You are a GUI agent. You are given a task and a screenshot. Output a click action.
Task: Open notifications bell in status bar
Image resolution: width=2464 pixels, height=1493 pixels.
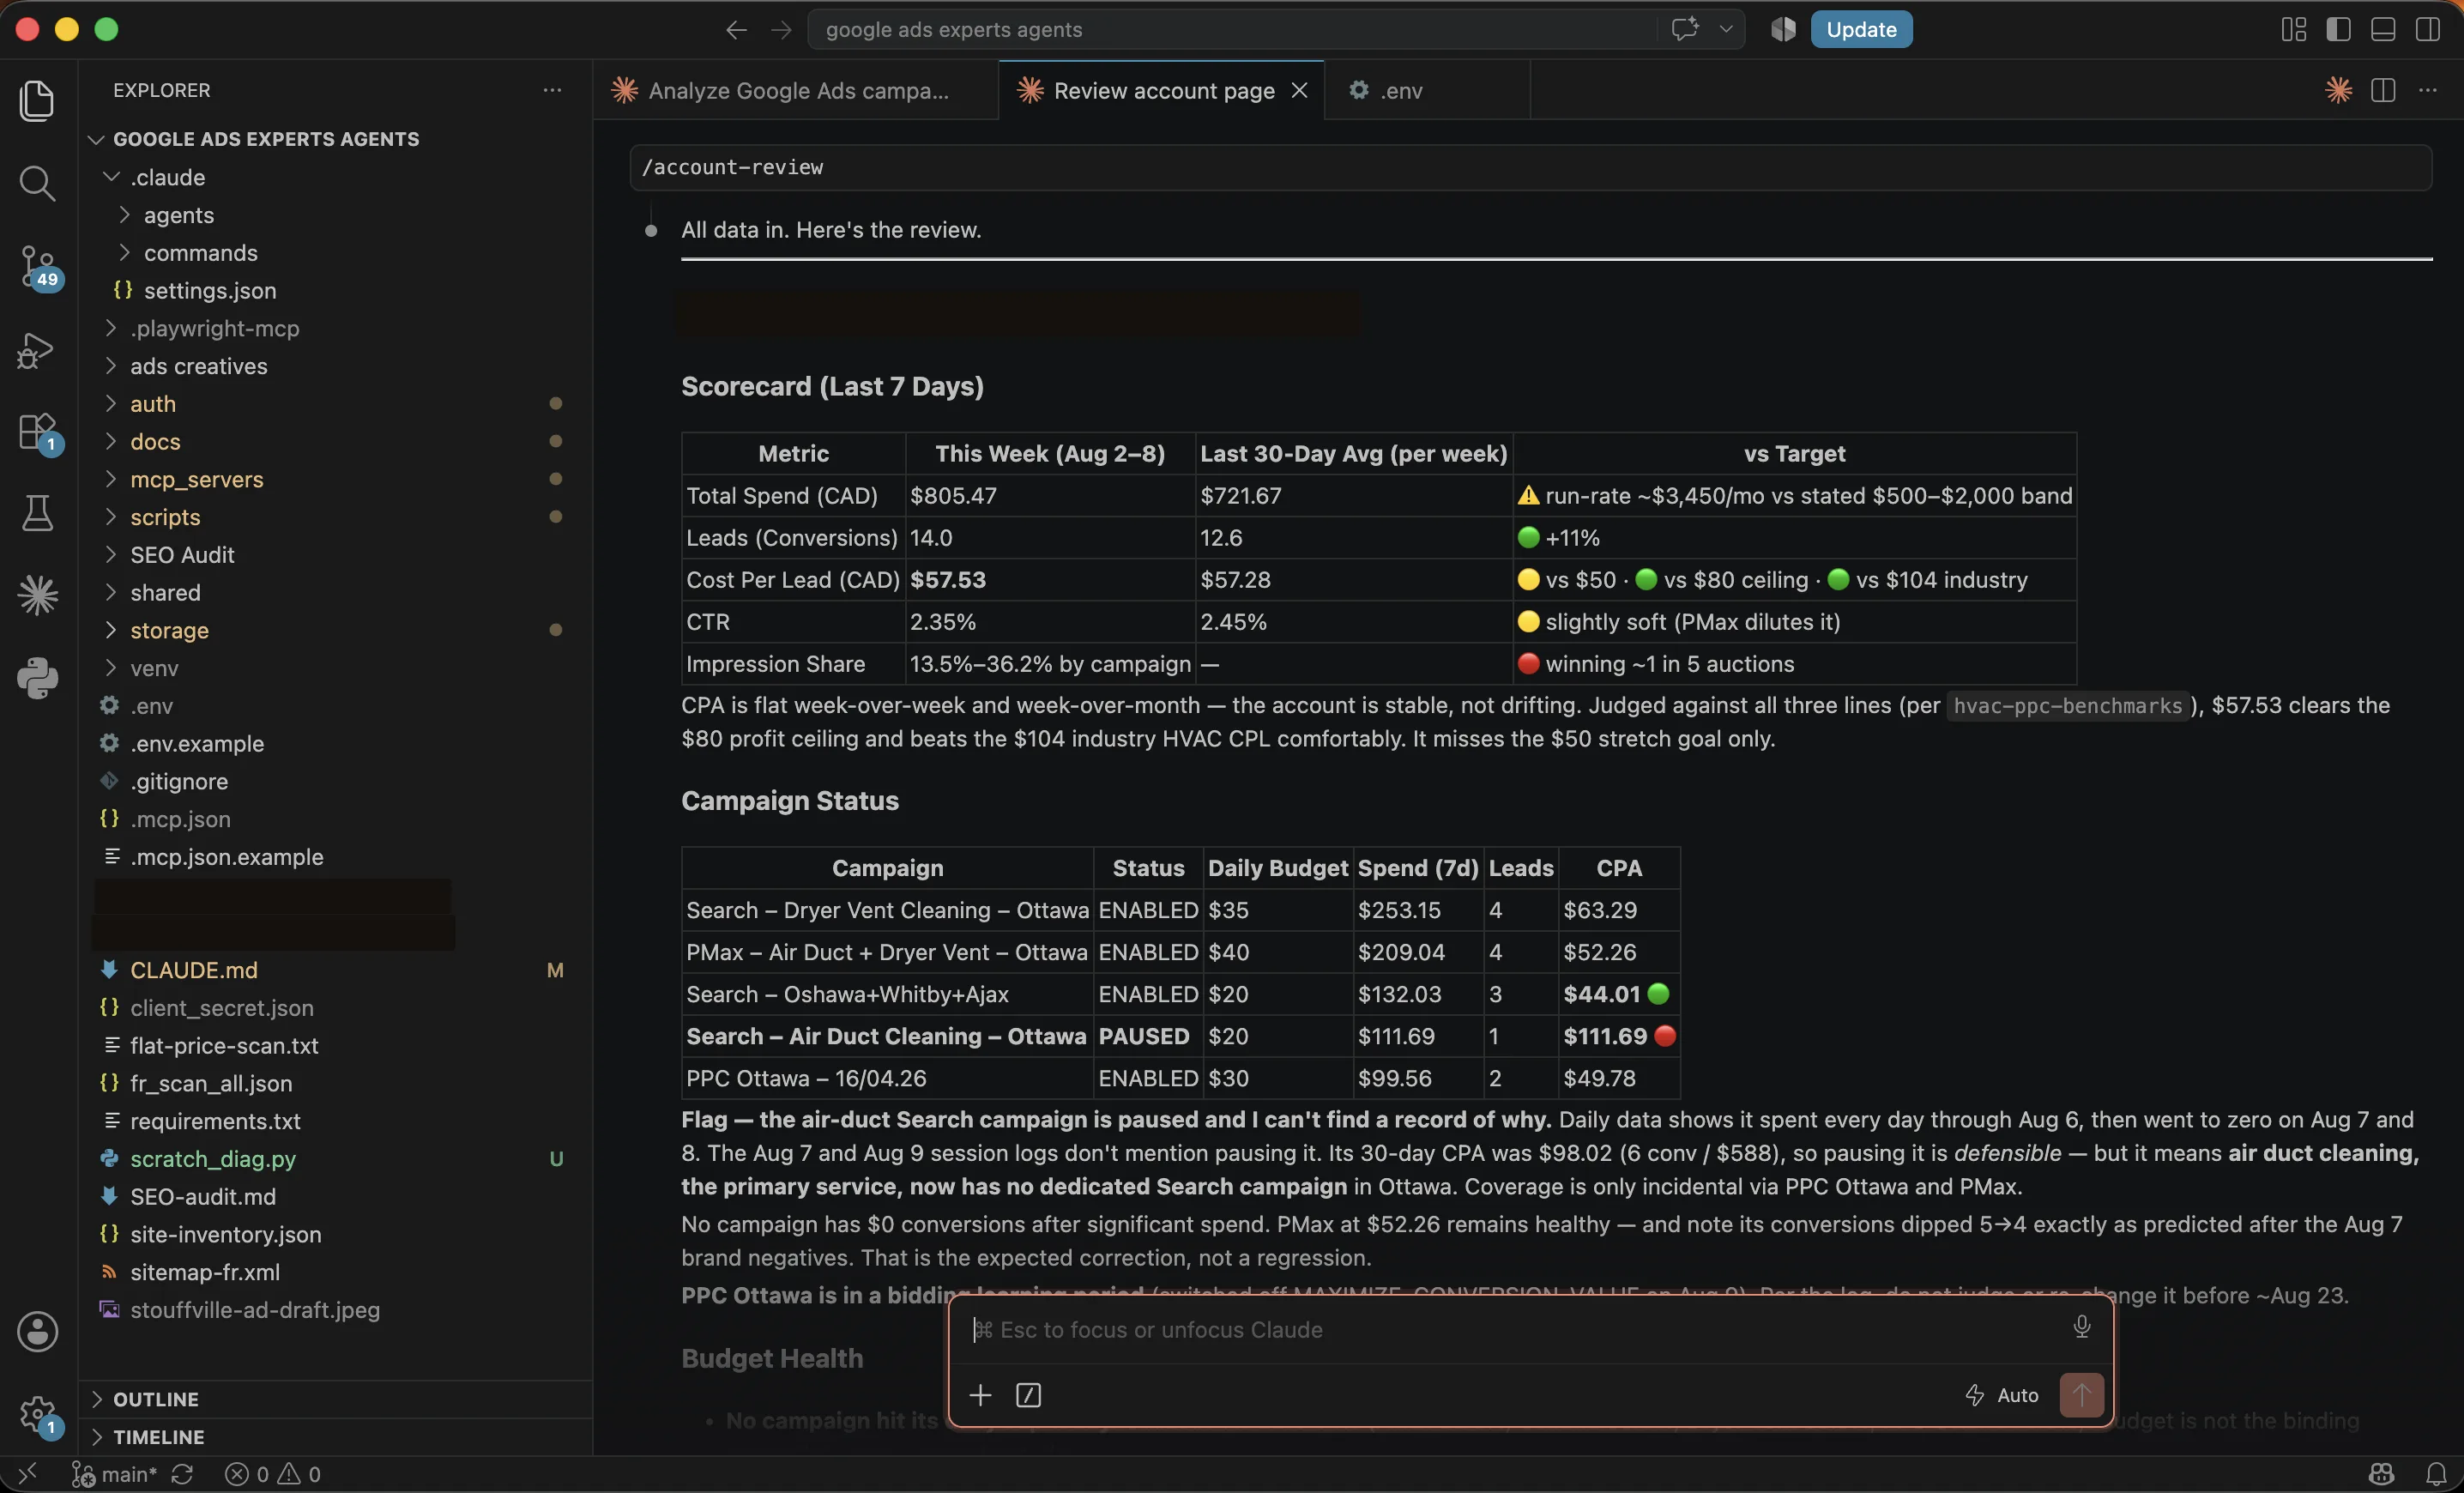tap(2436, 1474)
